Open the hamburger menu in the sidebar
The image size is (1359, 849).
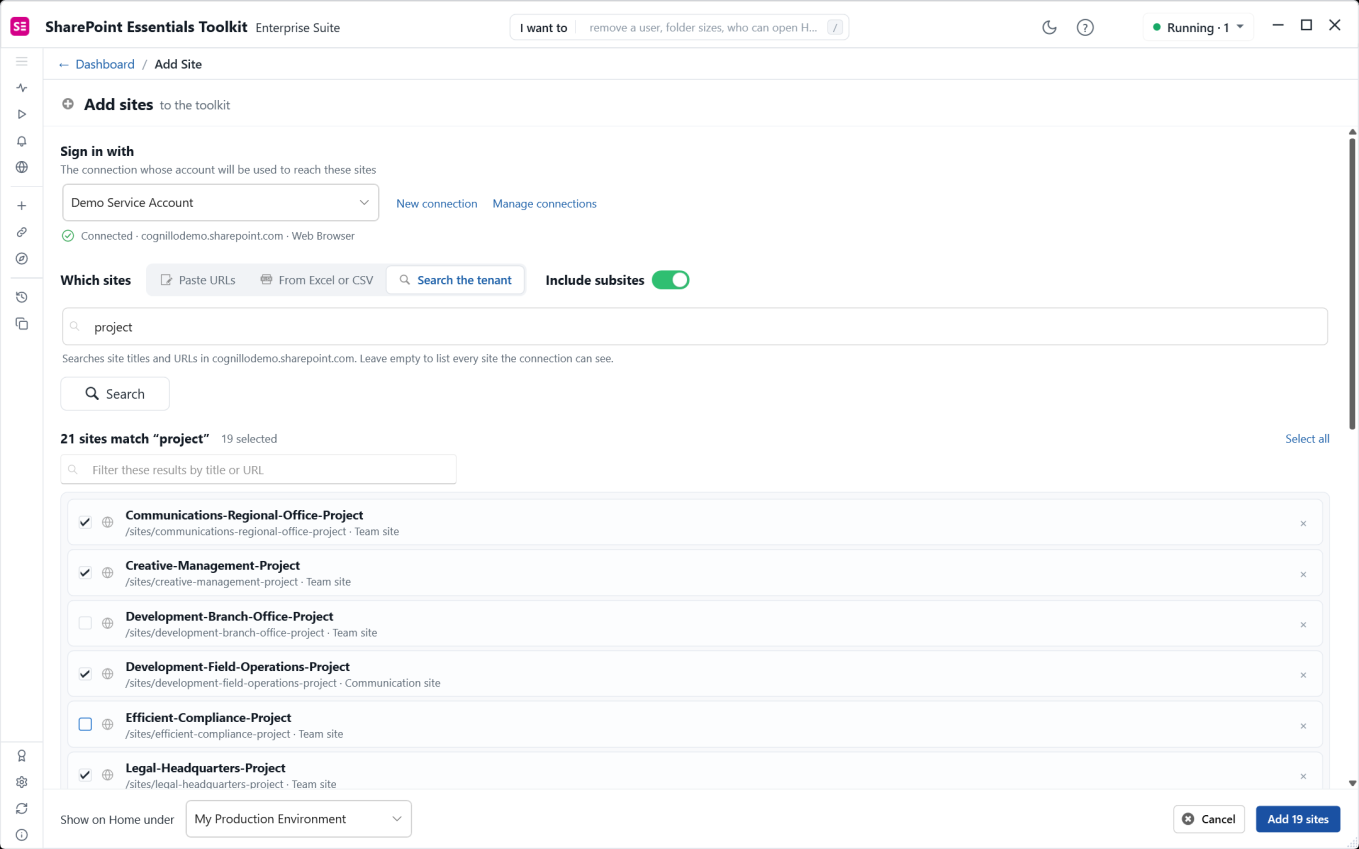coord(21,62)
